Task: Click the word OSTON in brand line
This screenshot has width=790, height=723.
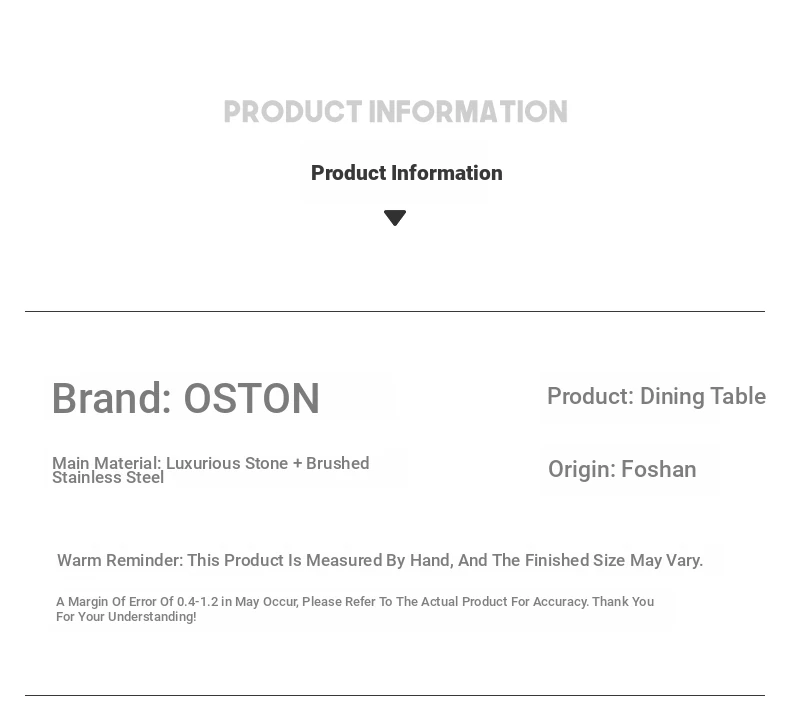Action: coord(251,399)
